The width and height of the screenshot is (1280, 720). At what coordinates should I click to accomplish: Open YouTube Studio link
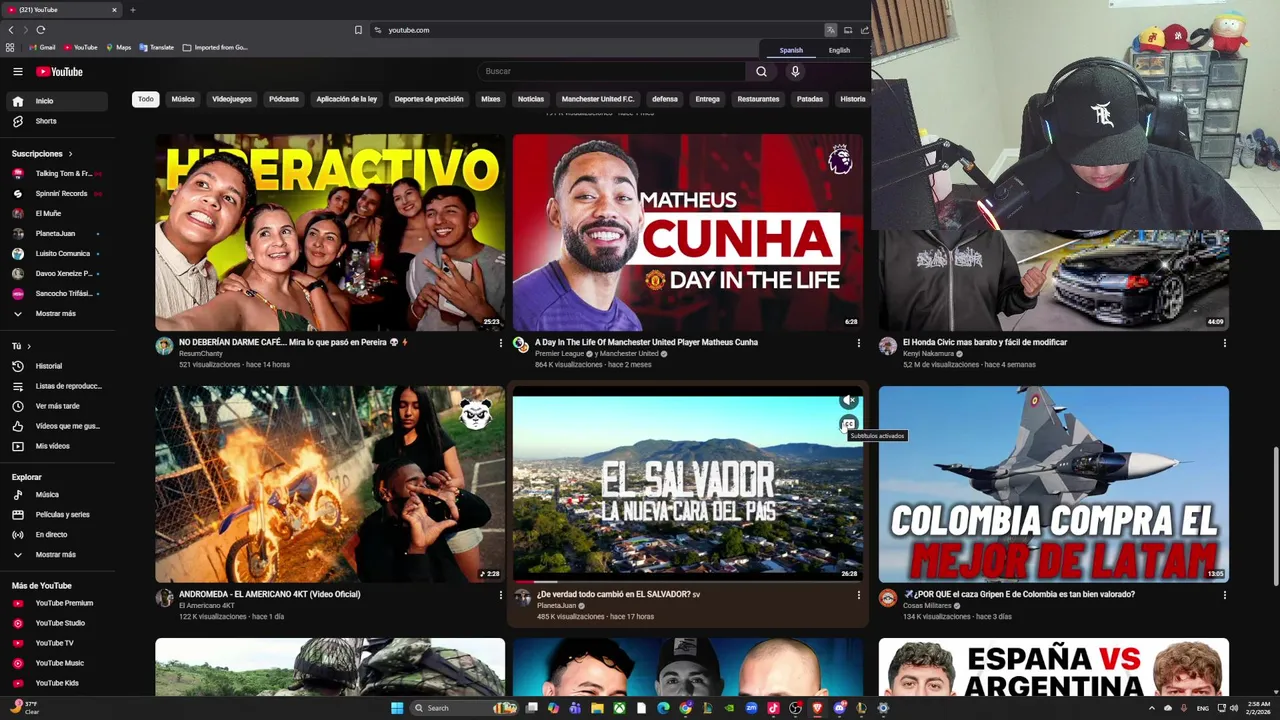58,623
